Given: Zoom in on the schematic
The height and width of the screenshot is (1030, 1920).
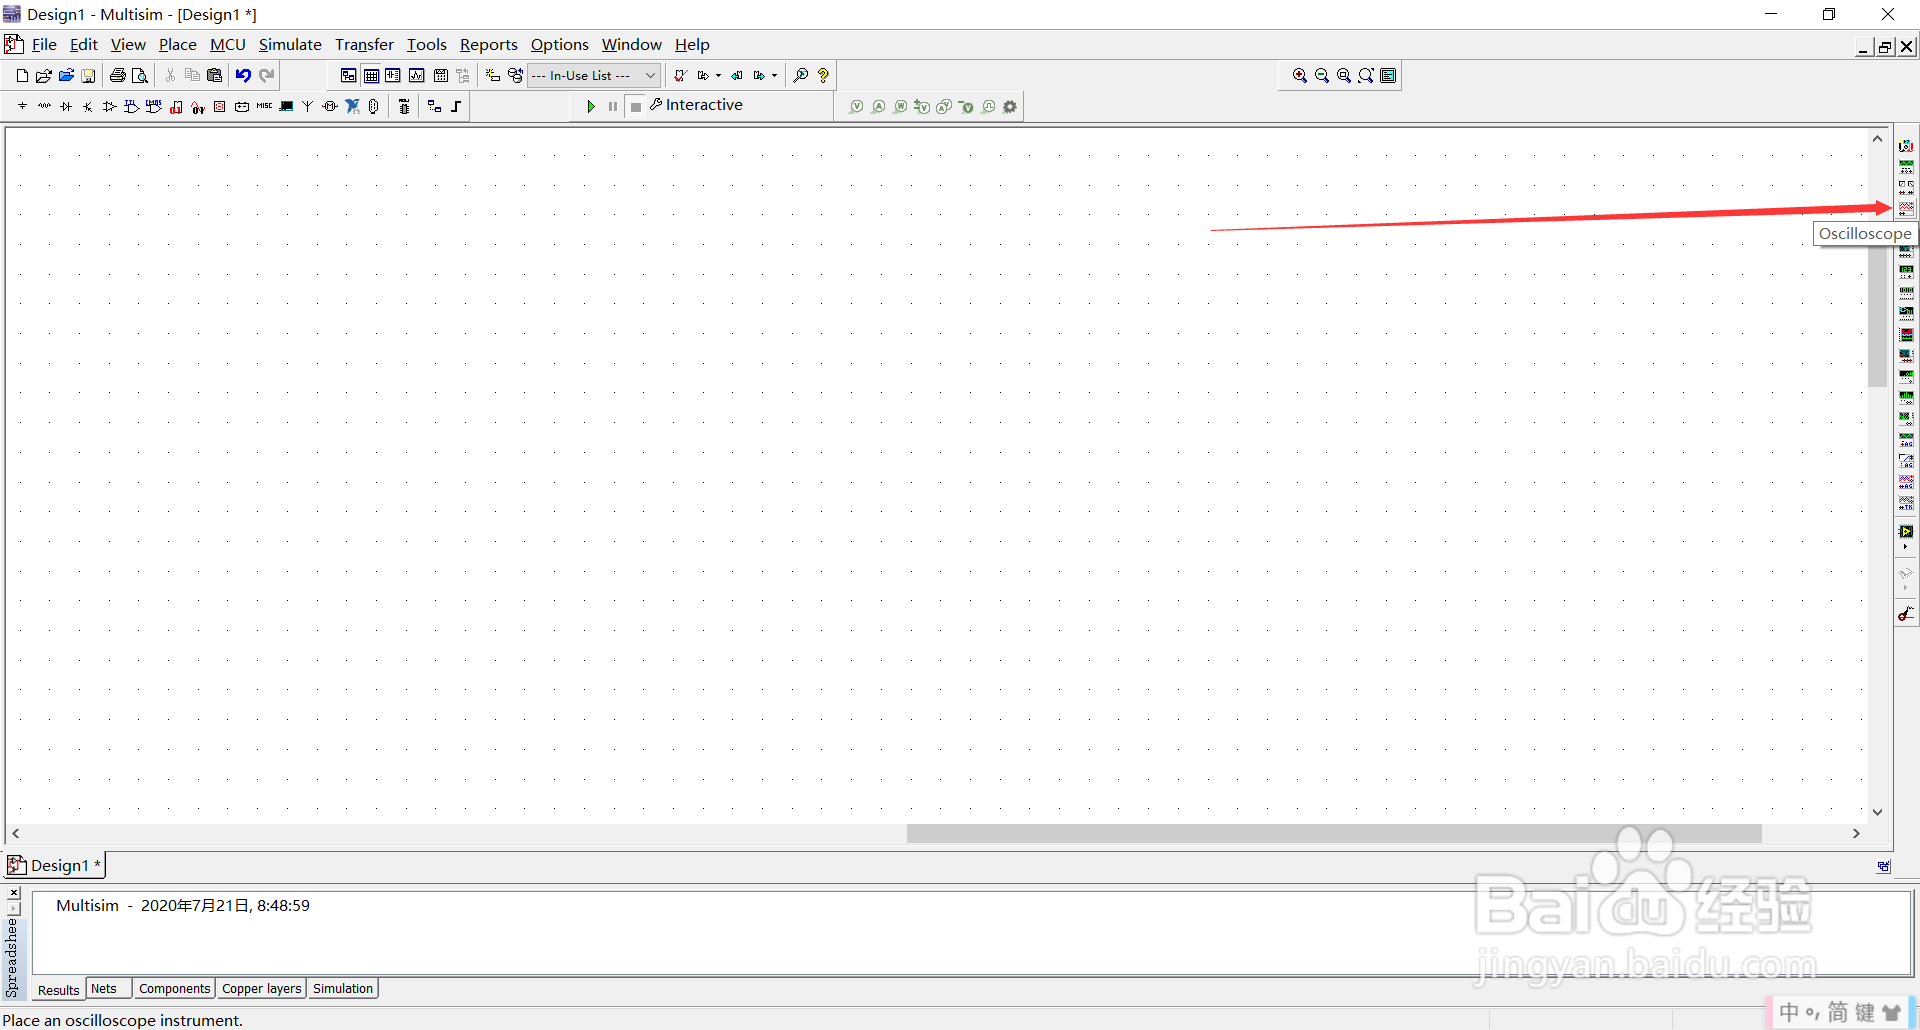Looking at the screenshot, I should pos(1300,75).
